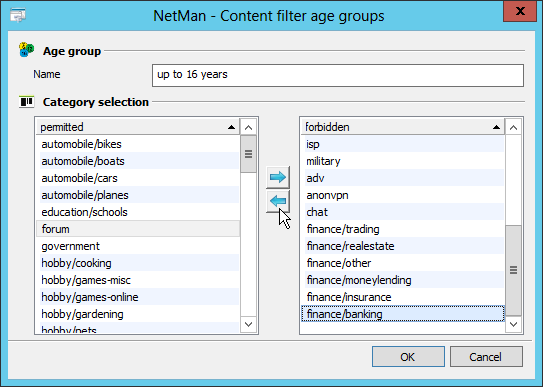Close the NetMan dialog window

click(520, 11)
